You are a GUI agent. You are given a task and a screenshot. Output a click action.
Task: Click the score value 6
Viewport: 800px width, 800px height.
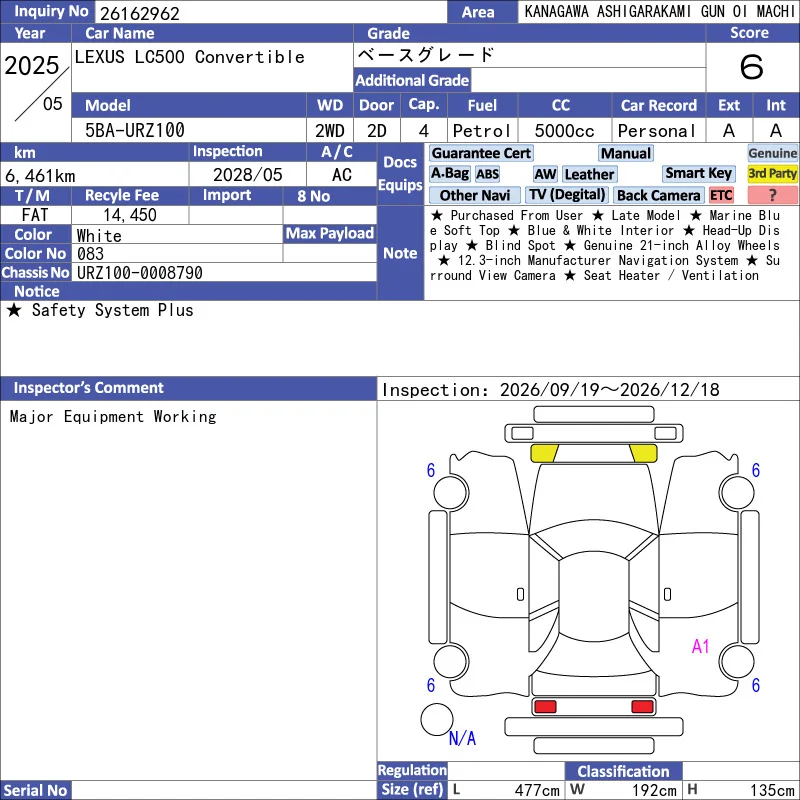pyautogui.click(x=752, y=67)
